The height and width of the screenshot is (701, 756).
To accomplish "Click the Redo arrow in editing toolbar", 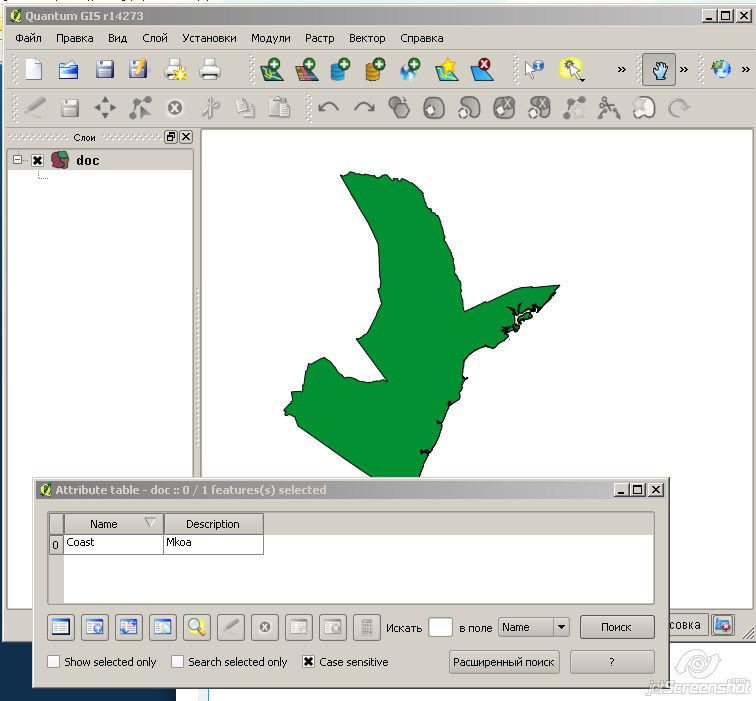I will click(364, 108).
